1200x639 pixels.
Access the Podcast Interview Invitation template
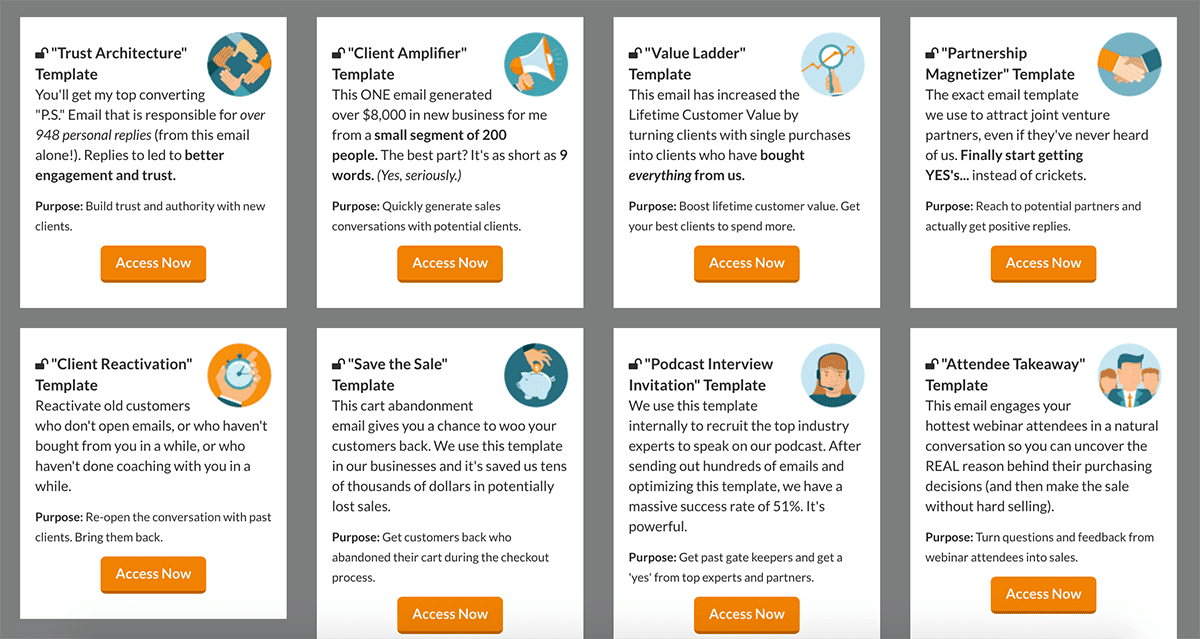pyautogui.click(x=747, y=614)
